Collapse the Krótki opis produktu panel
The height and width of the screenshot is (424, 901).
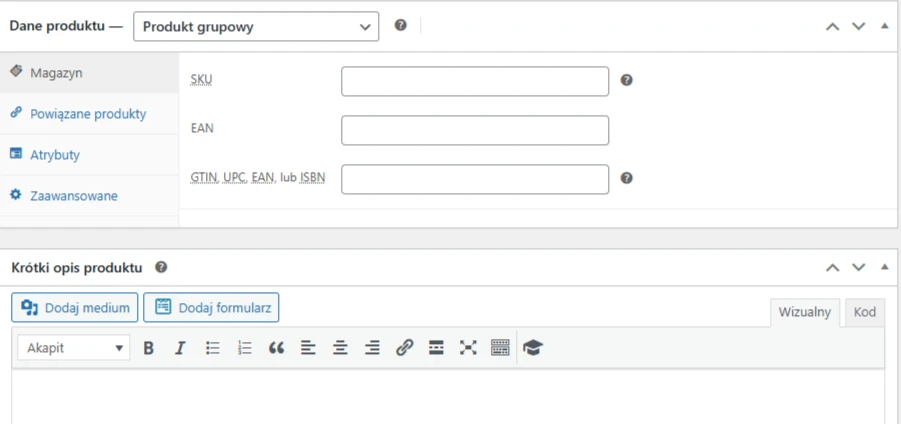(884, 267)
